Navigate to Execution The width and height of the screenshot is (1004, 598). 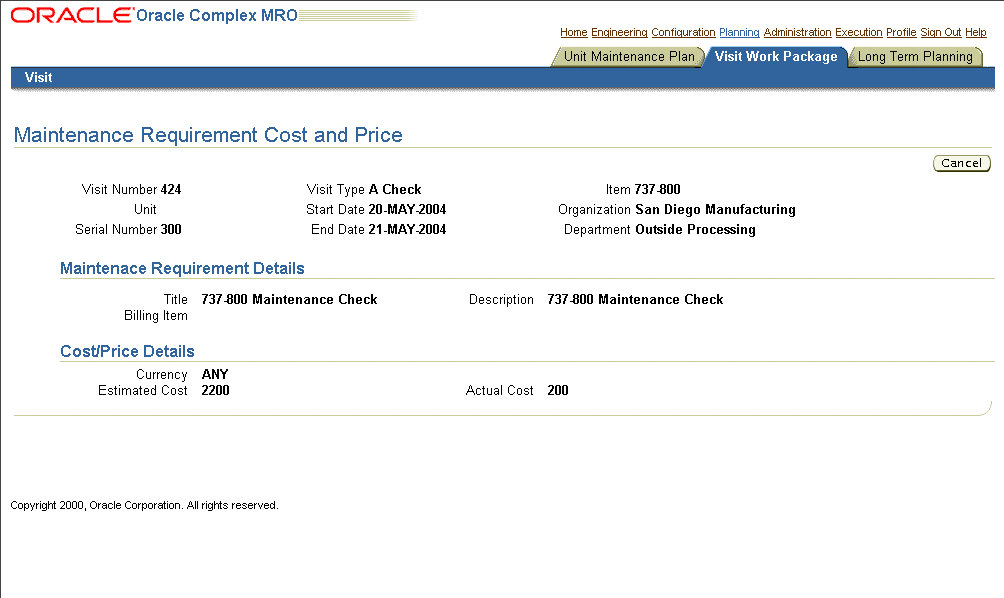point(858,32)
